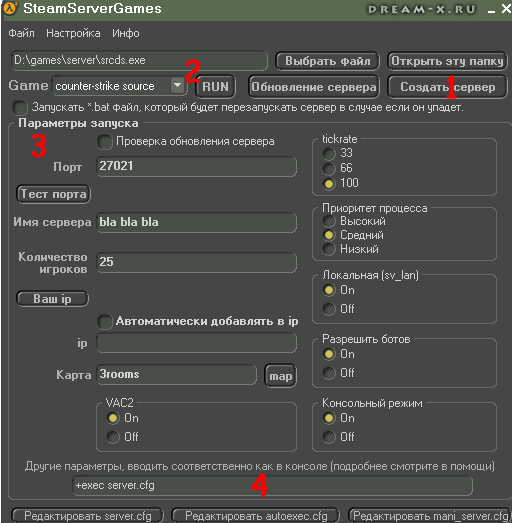Select Разрешить ботов Off radio
Screen dimensions: 512x523
tap(329, 373)
